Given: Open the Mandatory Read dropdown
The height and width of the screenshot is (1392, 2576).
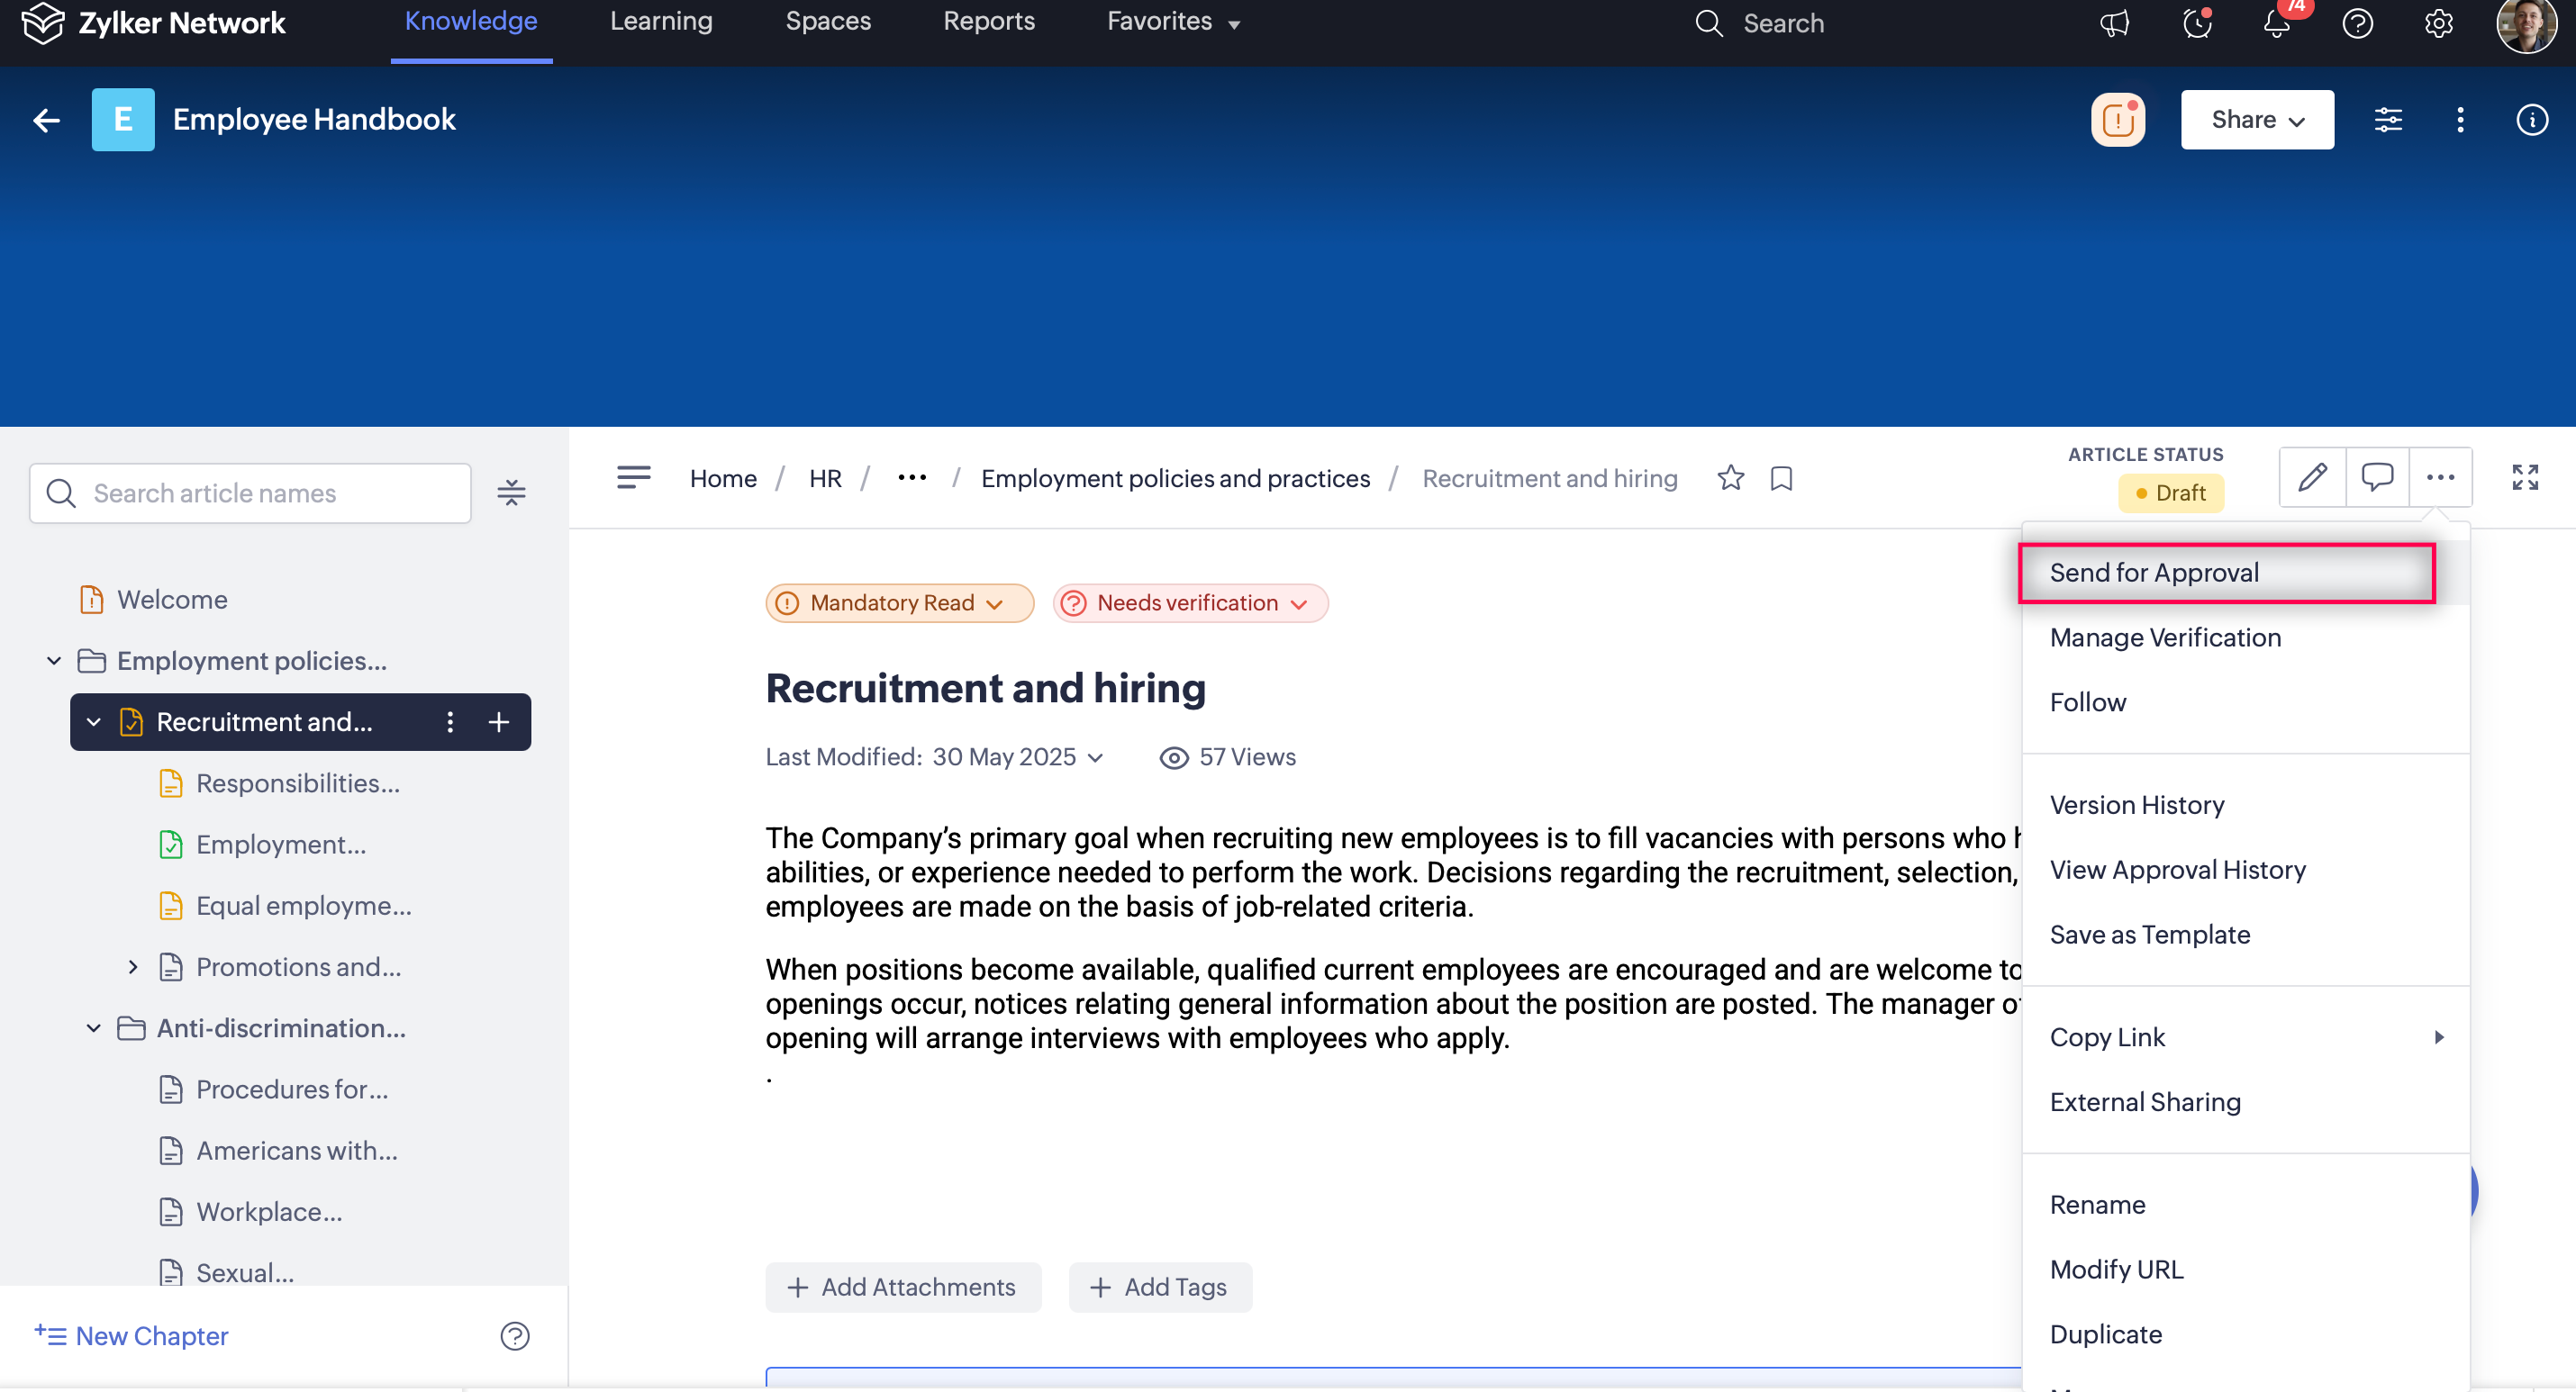Looking at the screenshot, I should (899, 603).
